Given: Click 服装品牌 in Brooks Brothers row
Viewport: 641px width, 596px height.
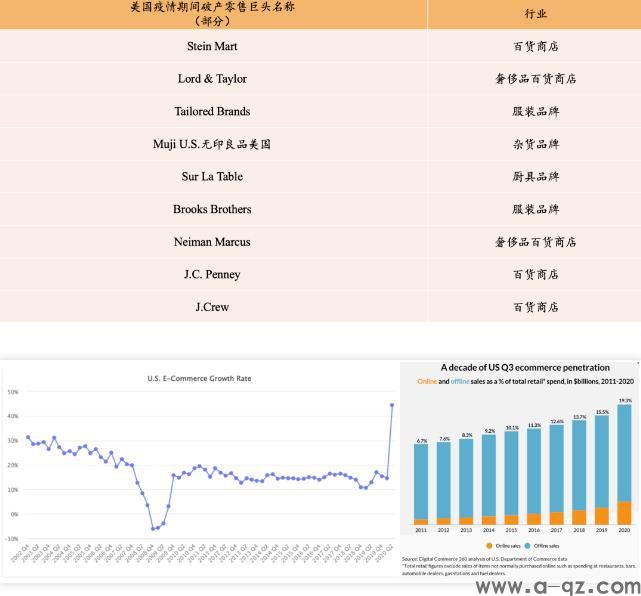Looking at the screenshot, I should click(x=536, y=209).
